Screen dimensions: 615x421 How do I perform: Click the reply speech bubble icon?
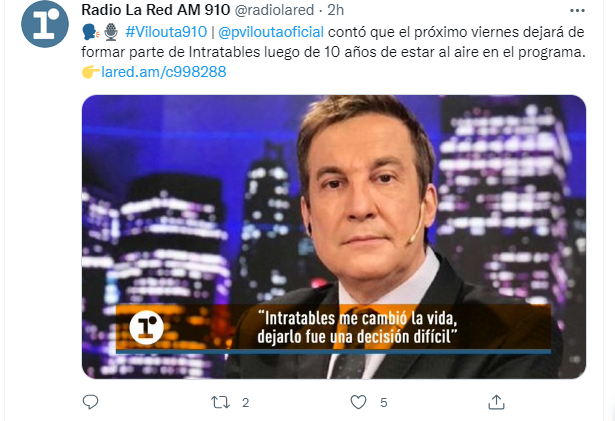tap(91, 402)
